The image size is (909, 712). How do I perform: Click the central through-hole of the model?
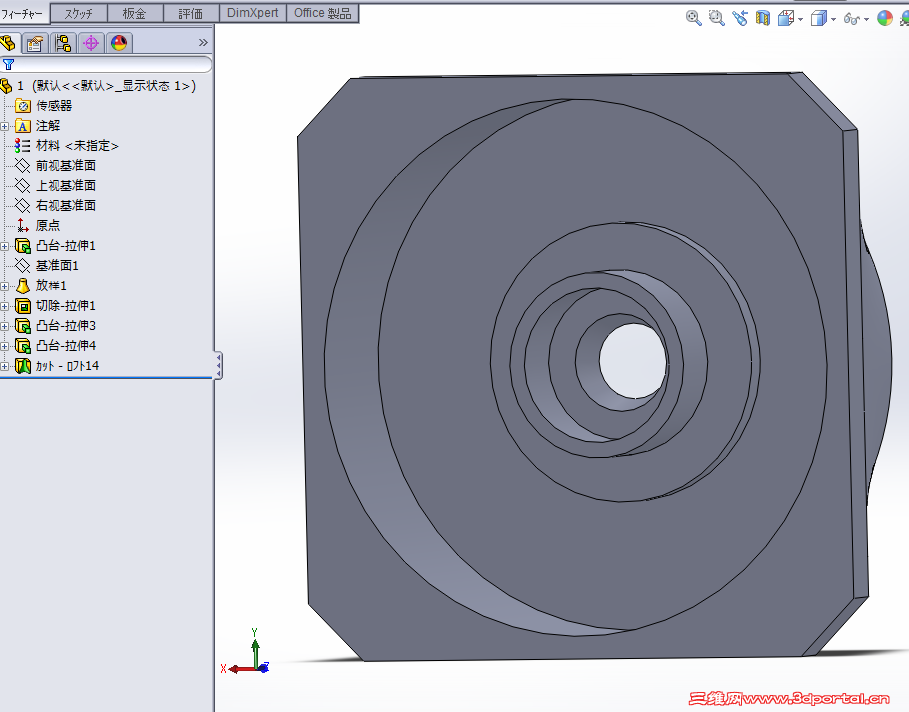(632, 361)
